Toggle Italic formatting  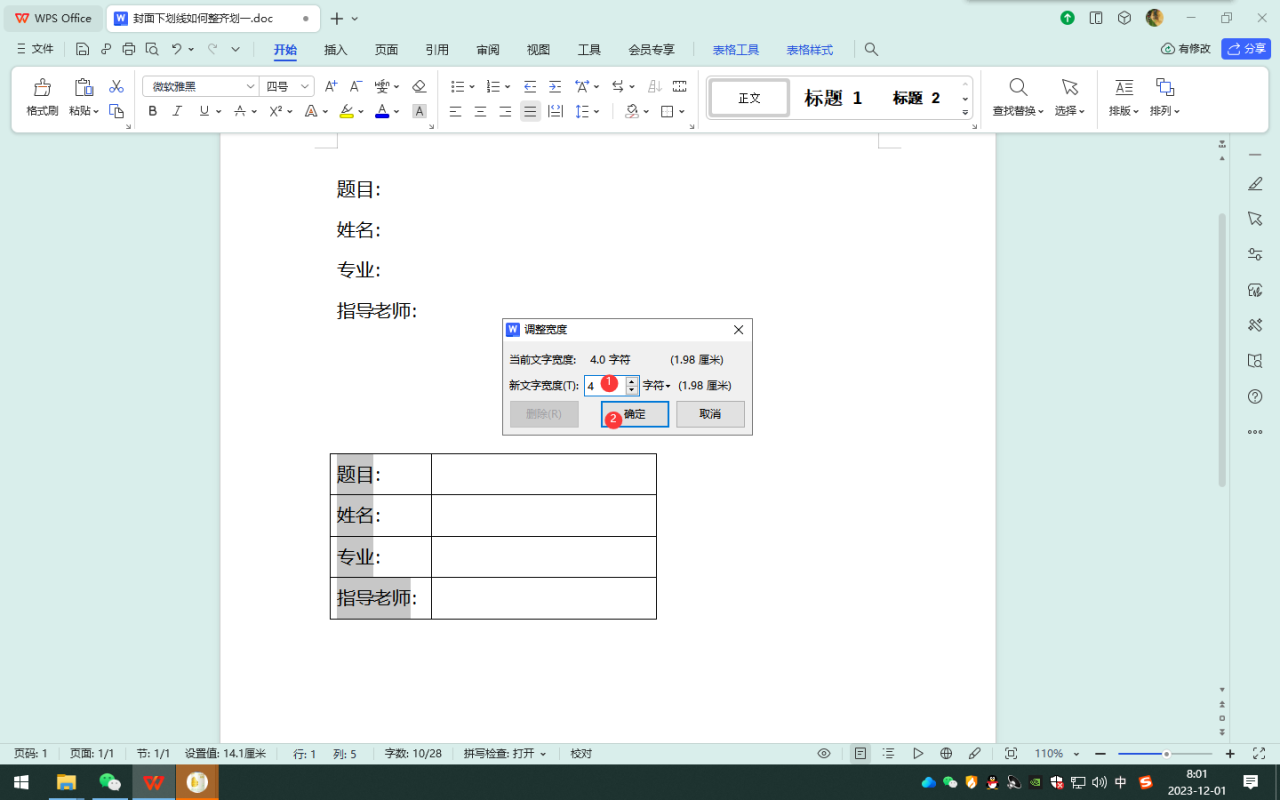pyautogui.click(x=178, y=111)
